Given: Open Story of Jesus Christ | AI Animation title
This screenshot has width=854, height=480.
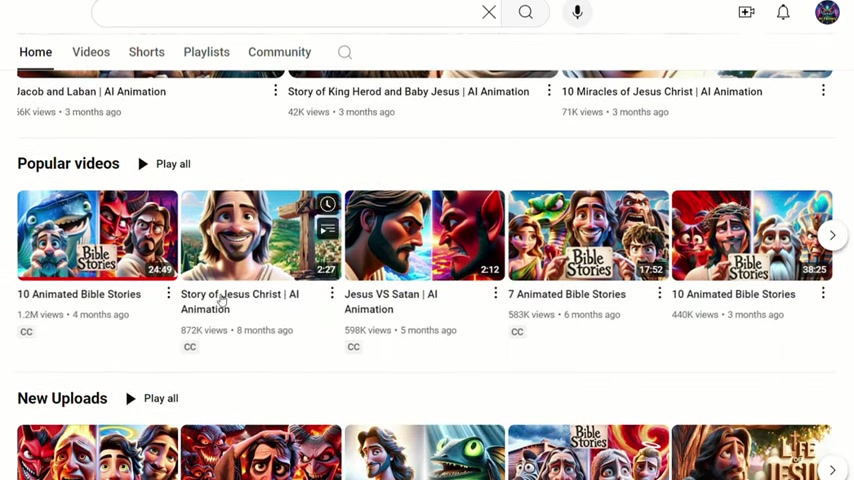Looking at the screenshot, I should pyautogui.click(x=240, y=301).
